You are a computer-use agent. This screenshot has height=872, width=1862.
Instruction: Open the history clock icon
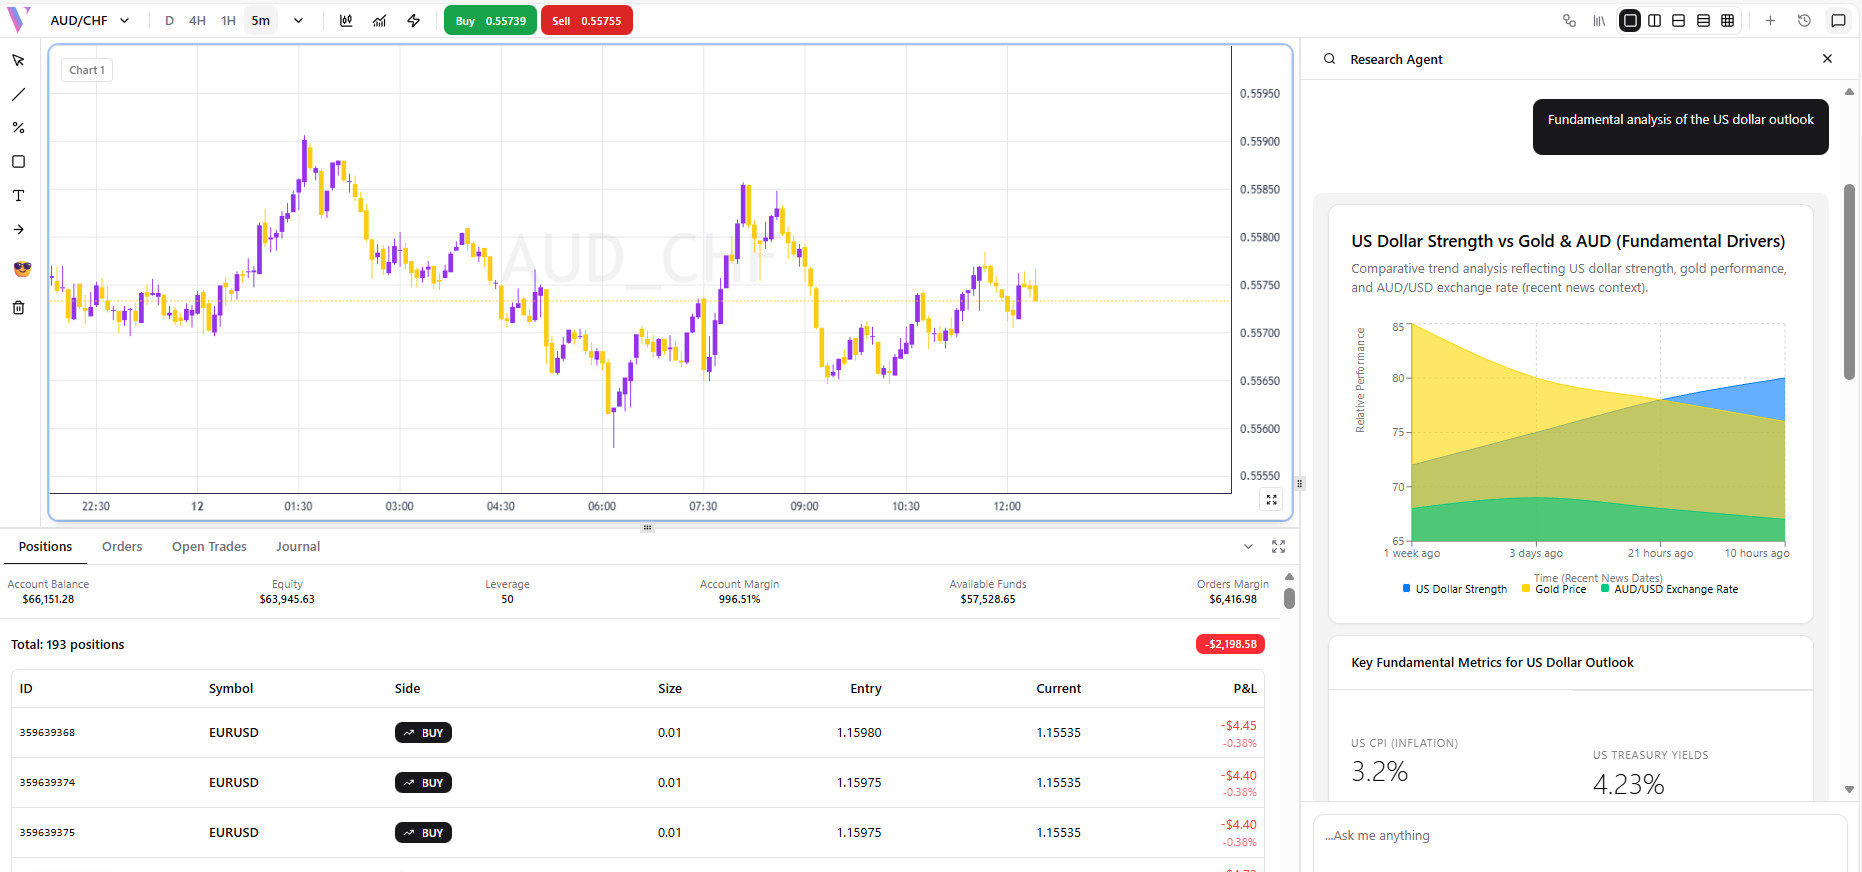(1804, 21)
